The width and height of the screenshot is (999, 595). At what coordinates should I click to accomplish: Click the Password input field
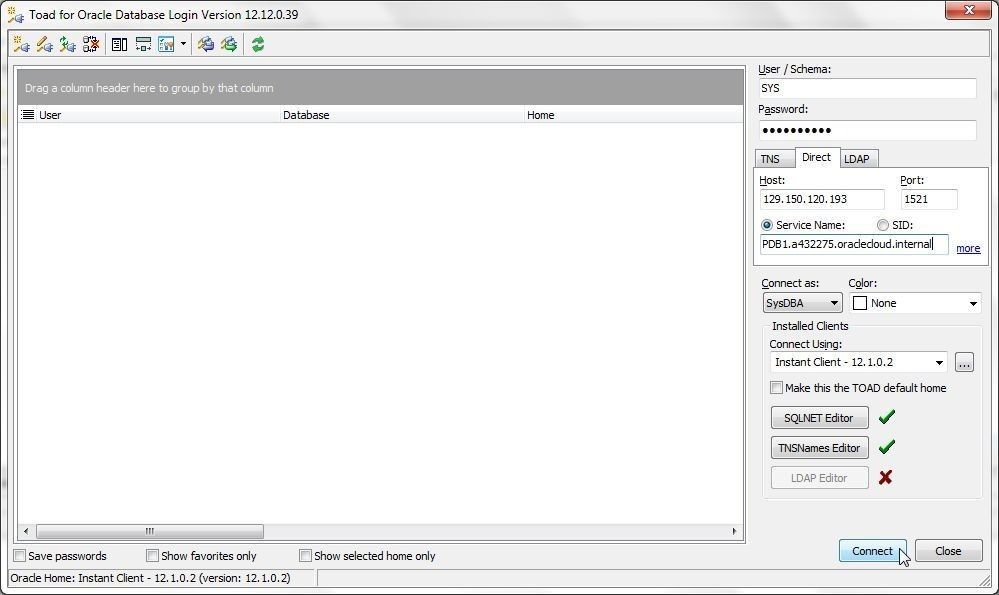(867, 130)
